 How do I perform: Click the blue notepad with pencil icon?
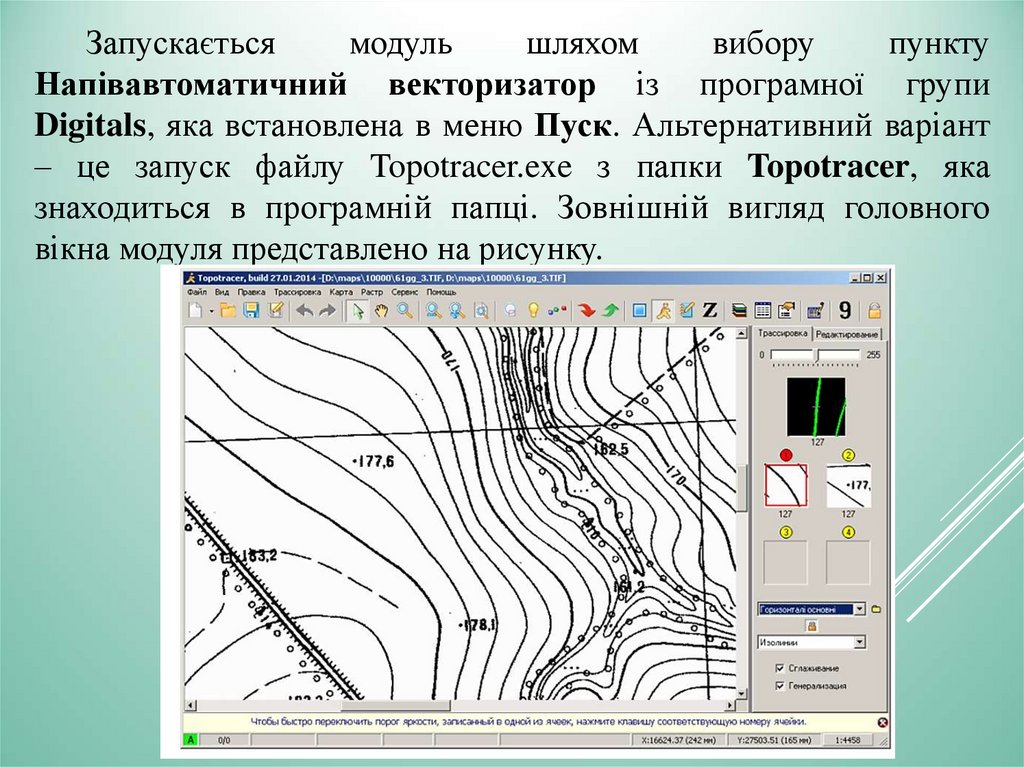[686, 311]
